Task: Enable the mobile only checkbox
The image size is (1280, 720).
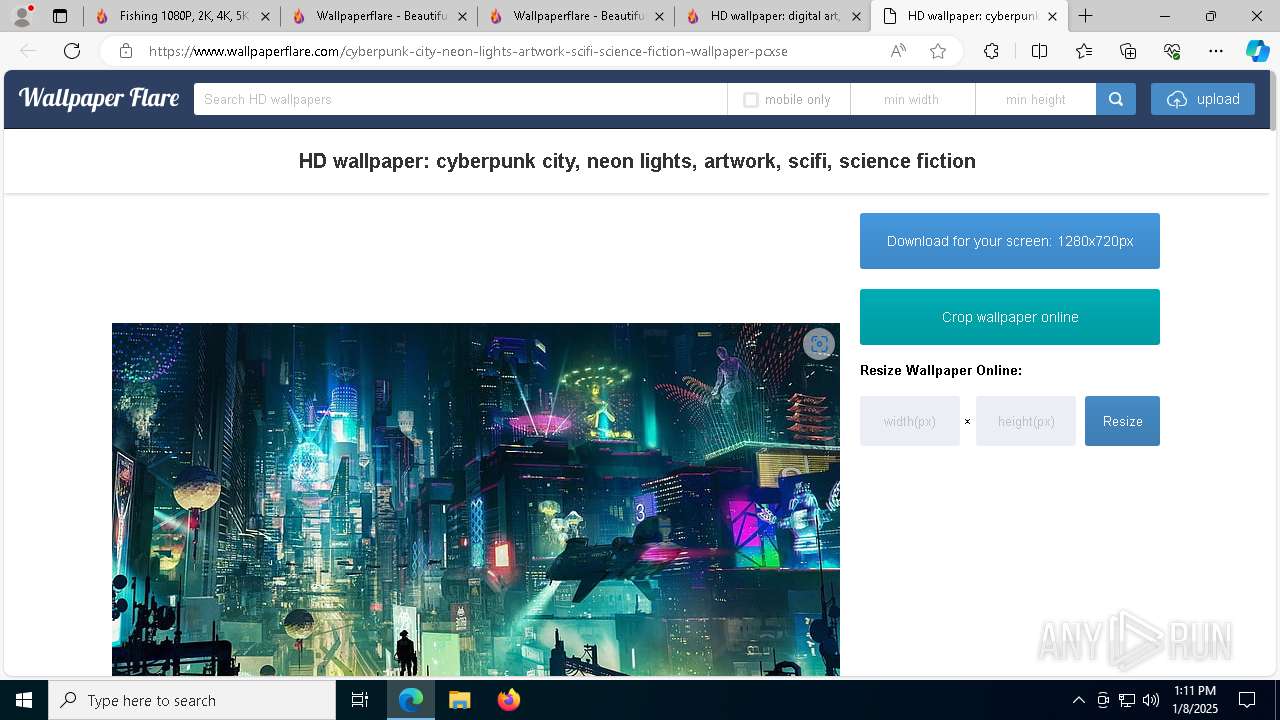Action: point(751,100)
